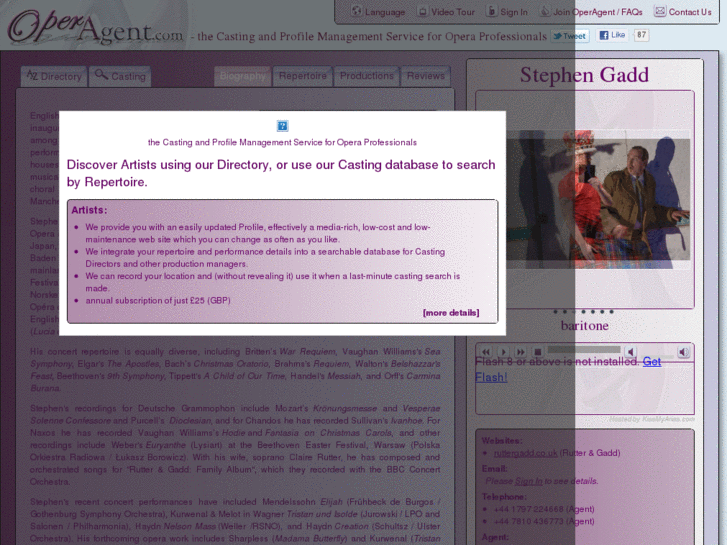
Task: Click the volume up speaker icon
Action: click(x=684, y=352)
